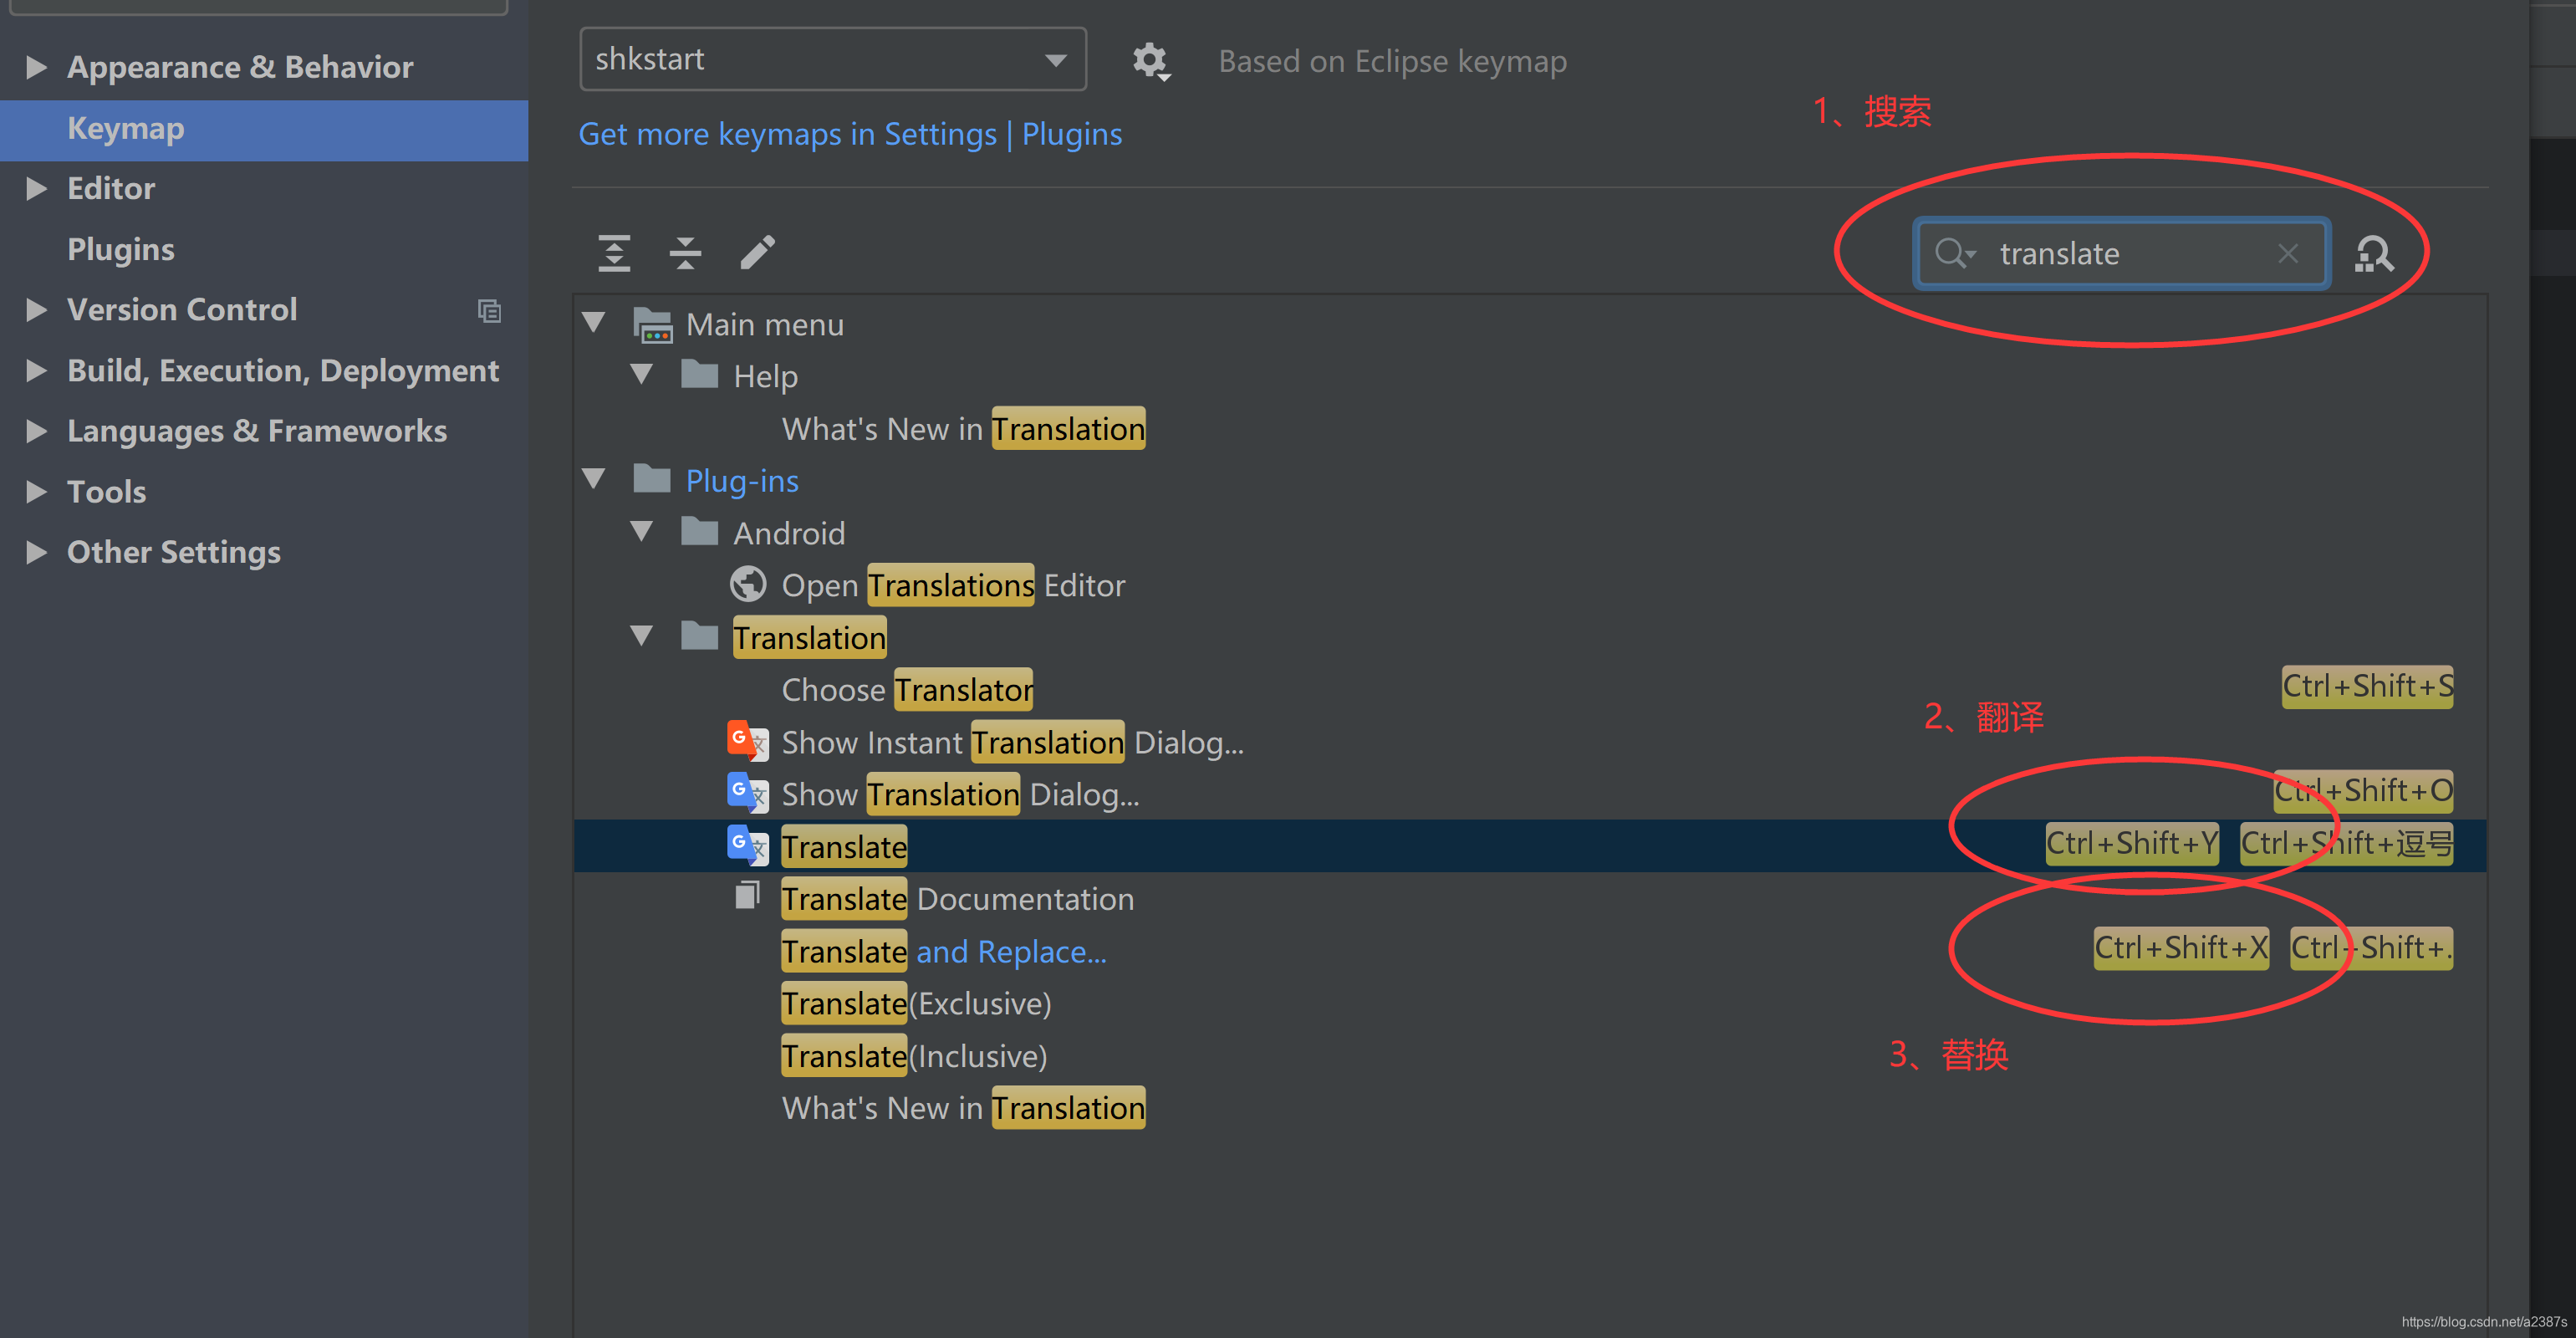This screenshot has width=2576, height=1338.
Task: Click the search magnifier history icon
Action: (x=1955, y=254)
